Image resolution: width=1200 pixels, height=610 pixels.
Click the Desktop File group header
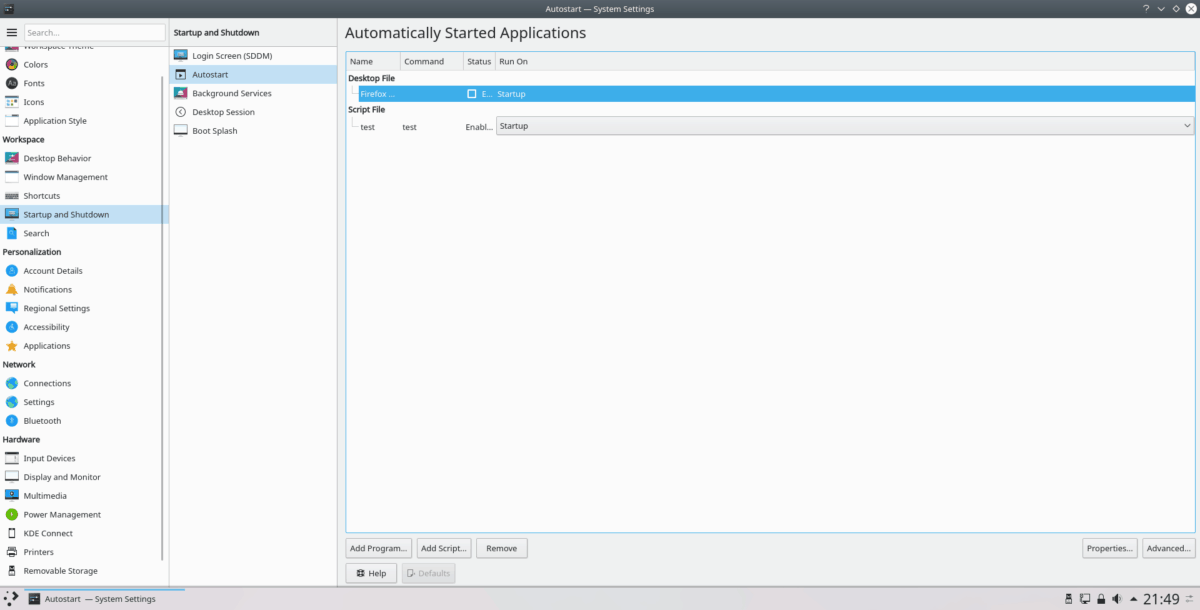(x=371, y=77)
